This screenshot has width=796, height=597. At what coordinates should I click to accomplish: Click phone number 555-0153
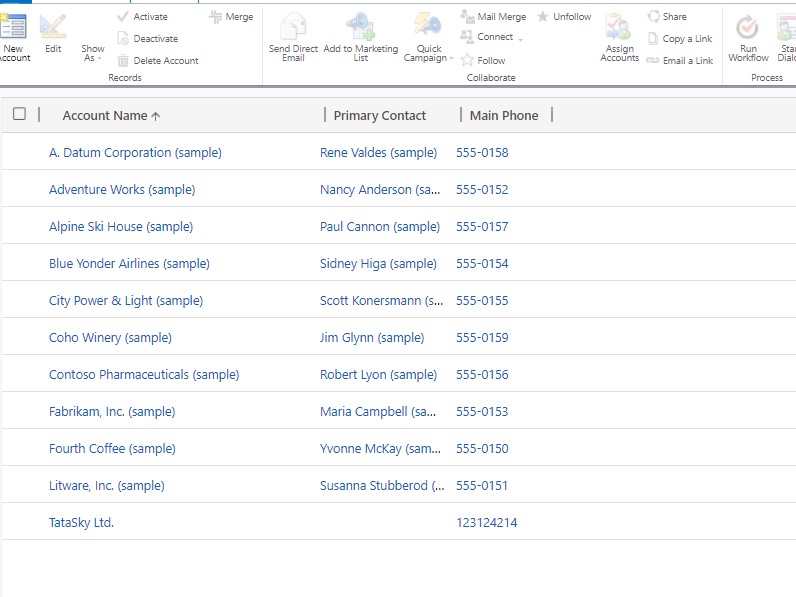pyautogui.click(x=482, y=412)
